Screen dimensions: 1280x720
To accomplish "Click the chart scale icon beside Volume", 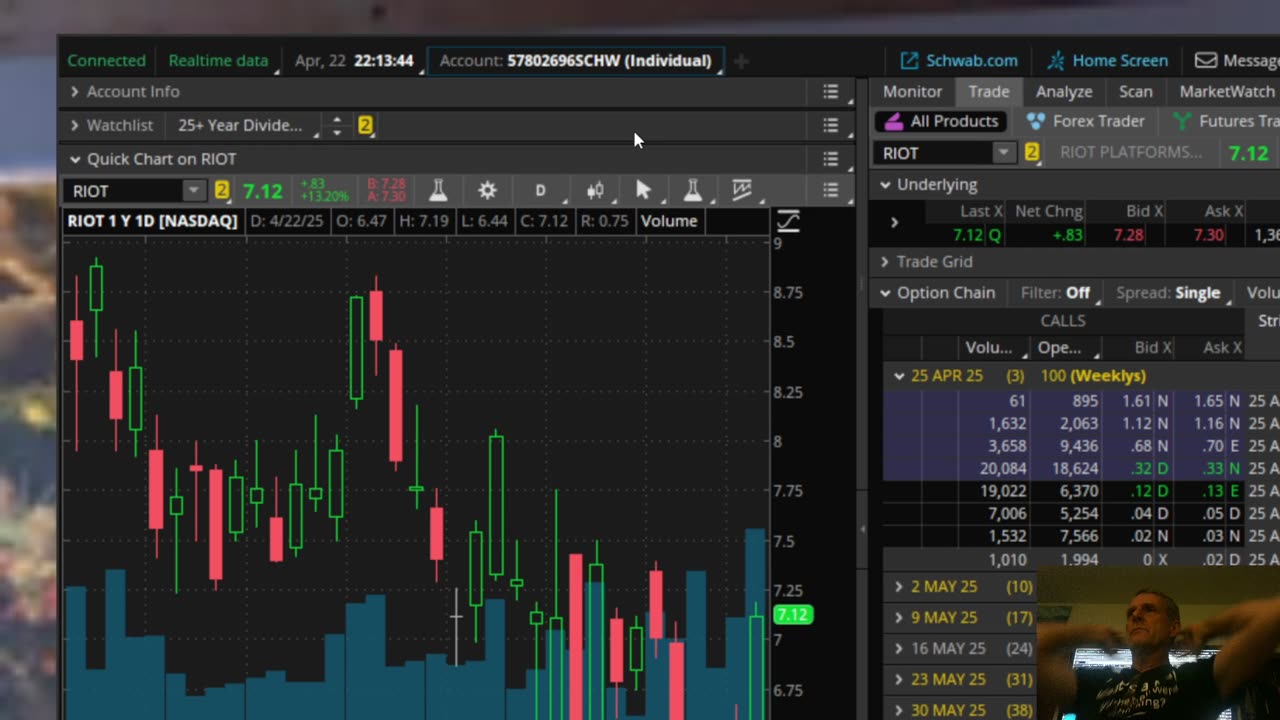I will tap(788, 221).
